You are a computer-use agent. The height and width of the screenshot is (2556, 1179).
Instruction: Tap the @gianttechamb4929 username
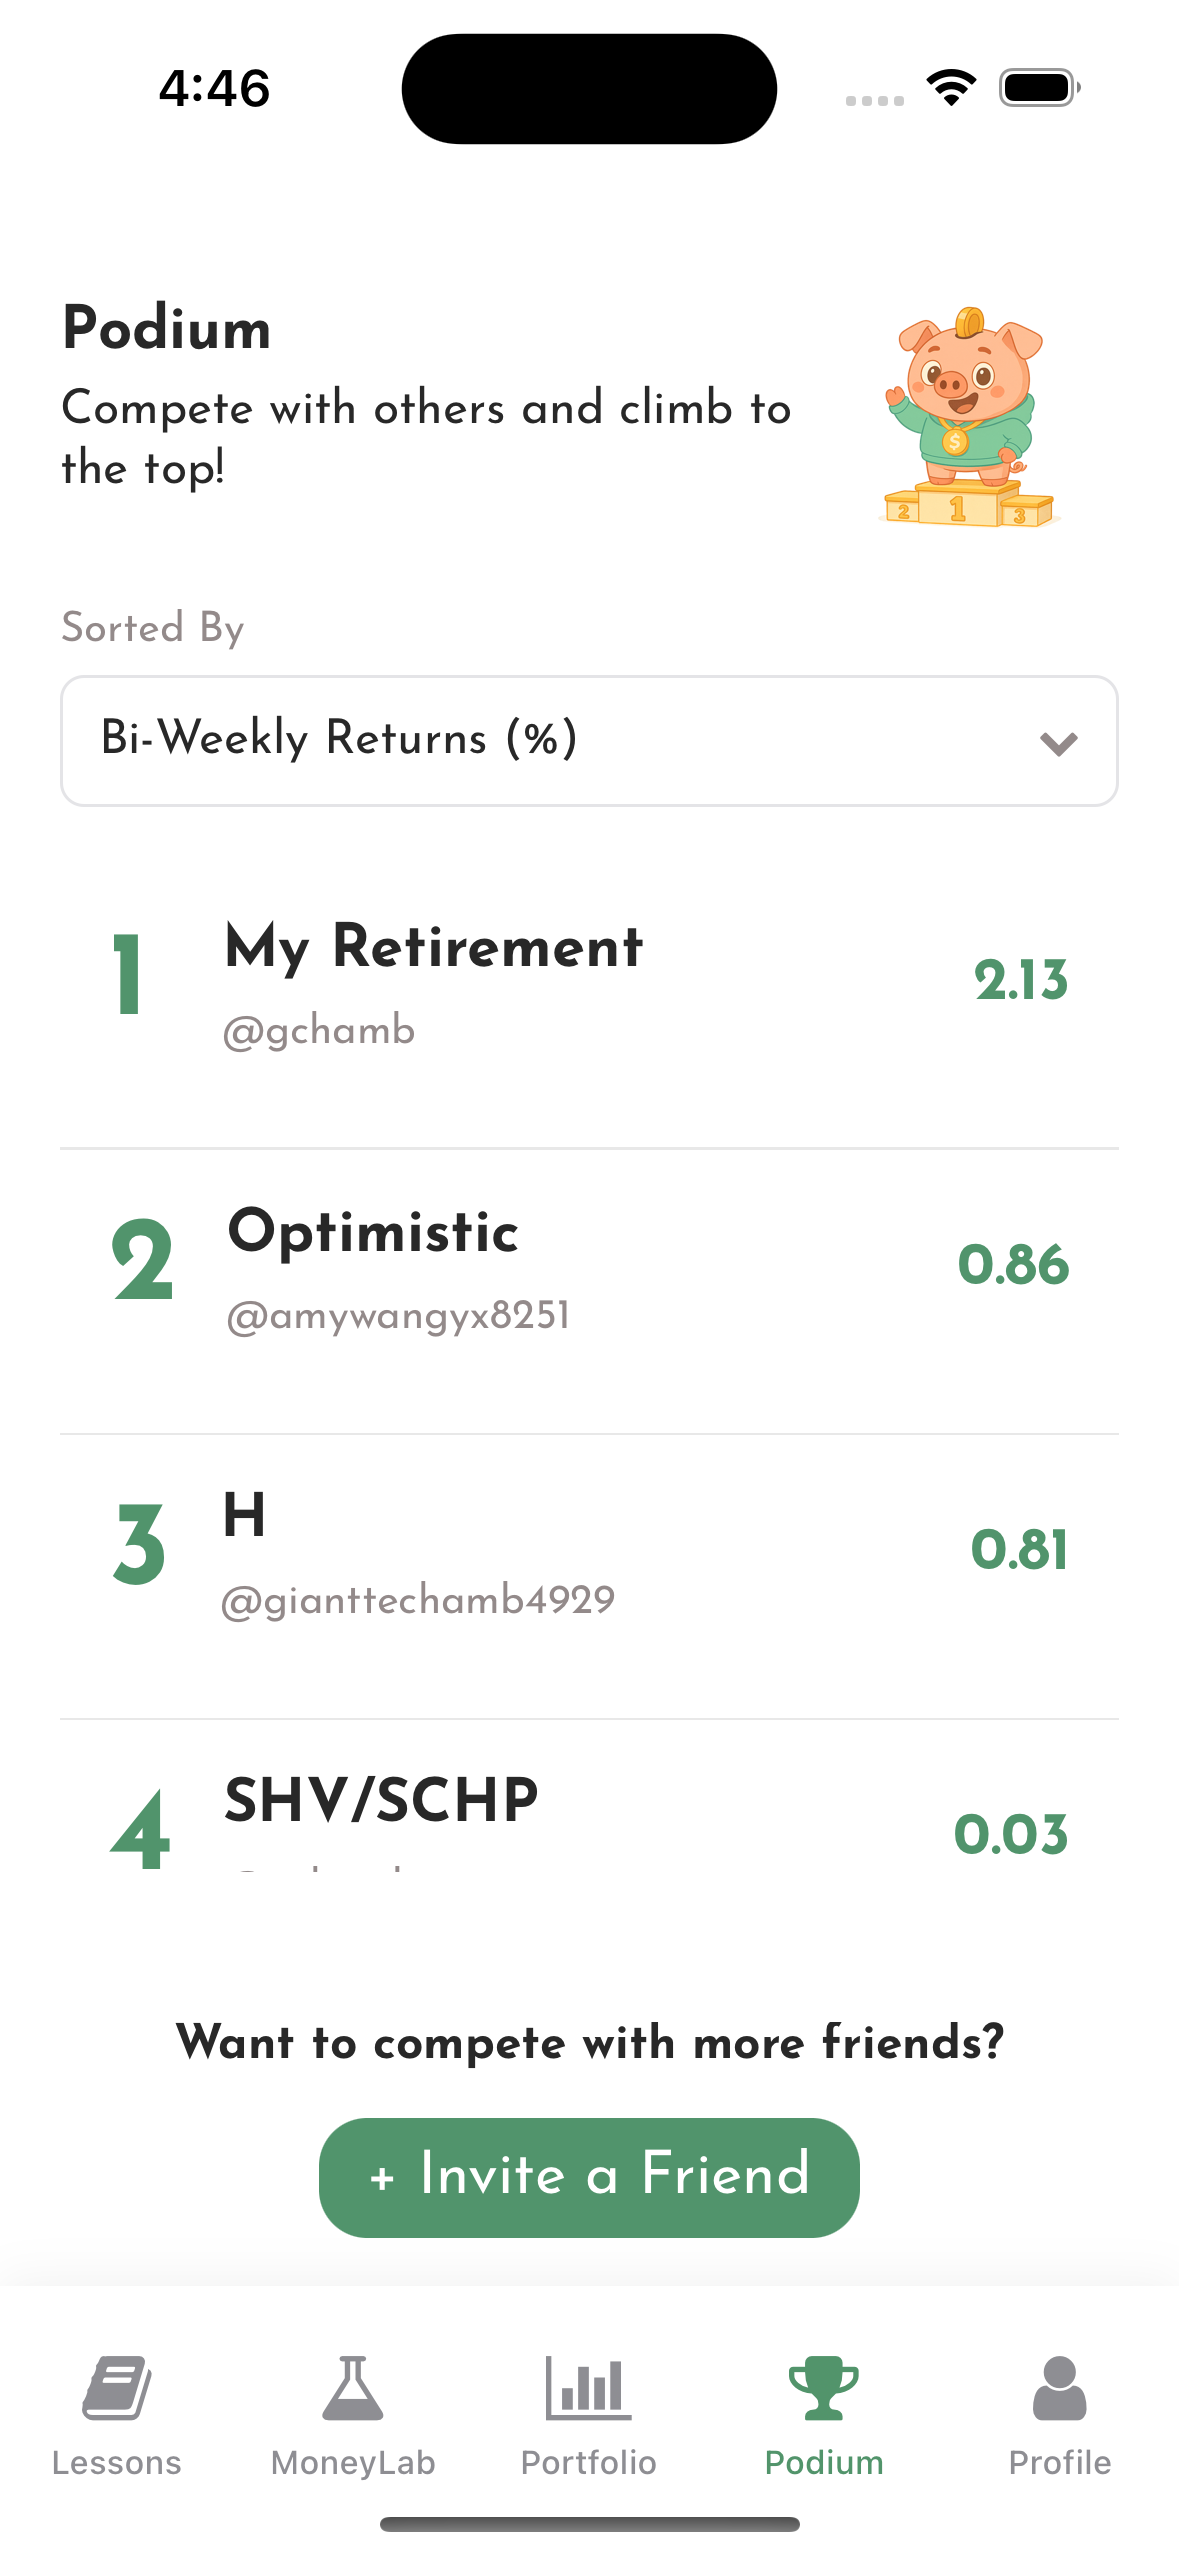[x=418, y=1600]
